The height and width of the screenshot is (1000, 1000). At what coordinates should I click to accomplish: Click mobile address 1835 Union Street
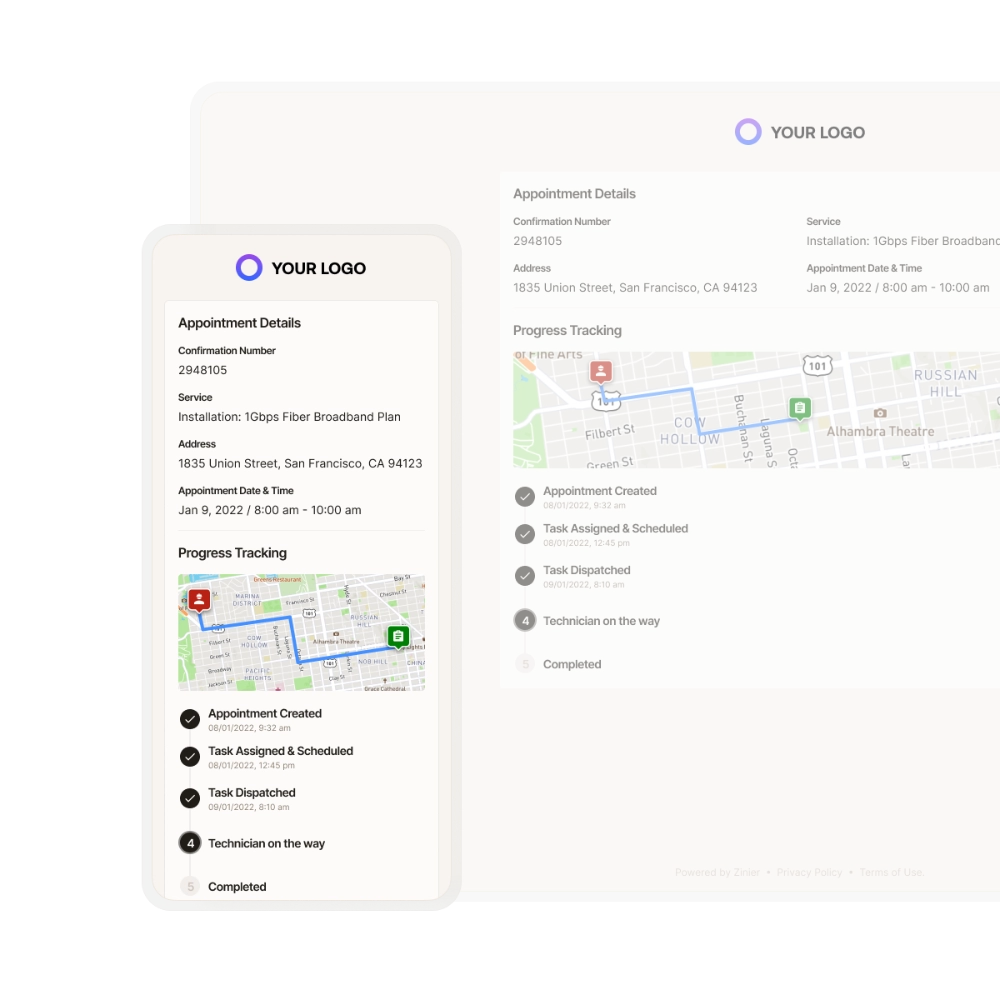(300, 464)
